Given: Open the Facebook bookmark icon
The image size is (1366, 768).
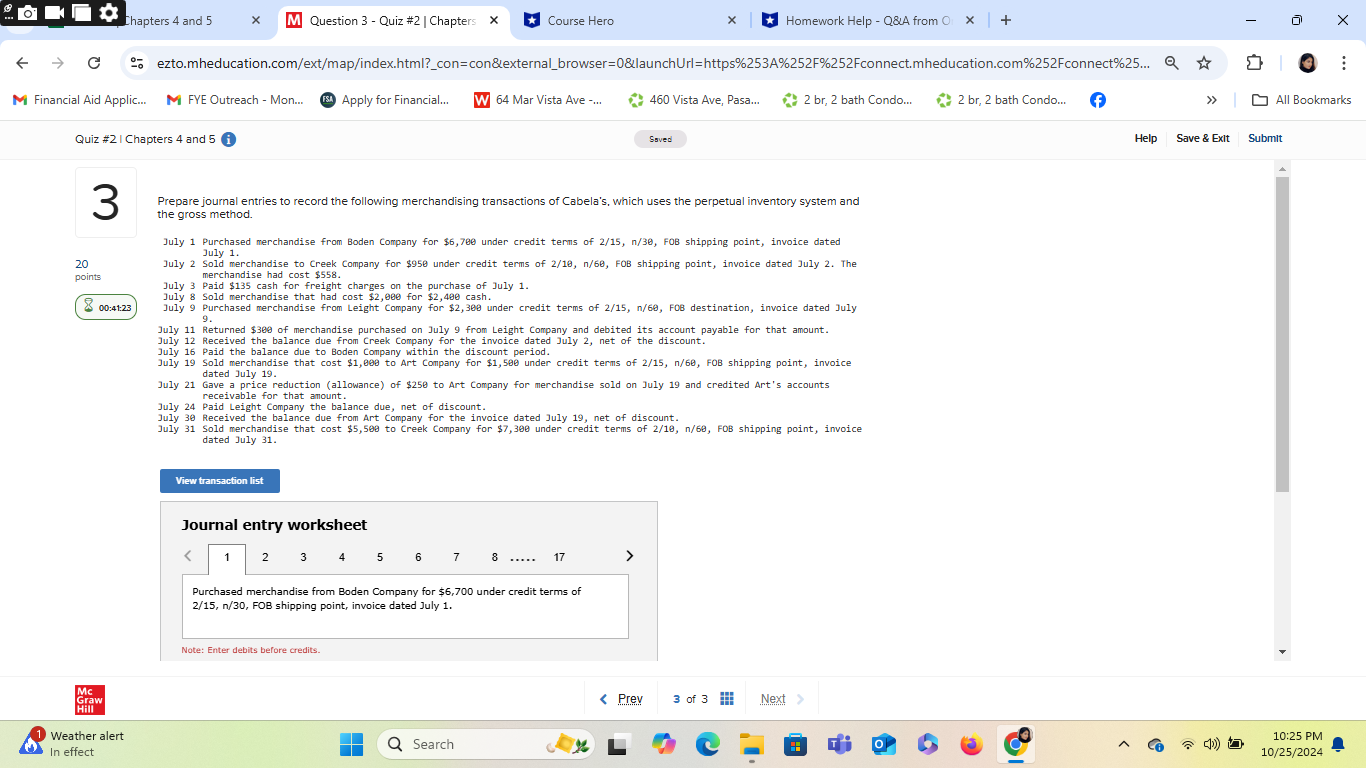Looking at the screenshot, I should click(x=1097, y=100).
